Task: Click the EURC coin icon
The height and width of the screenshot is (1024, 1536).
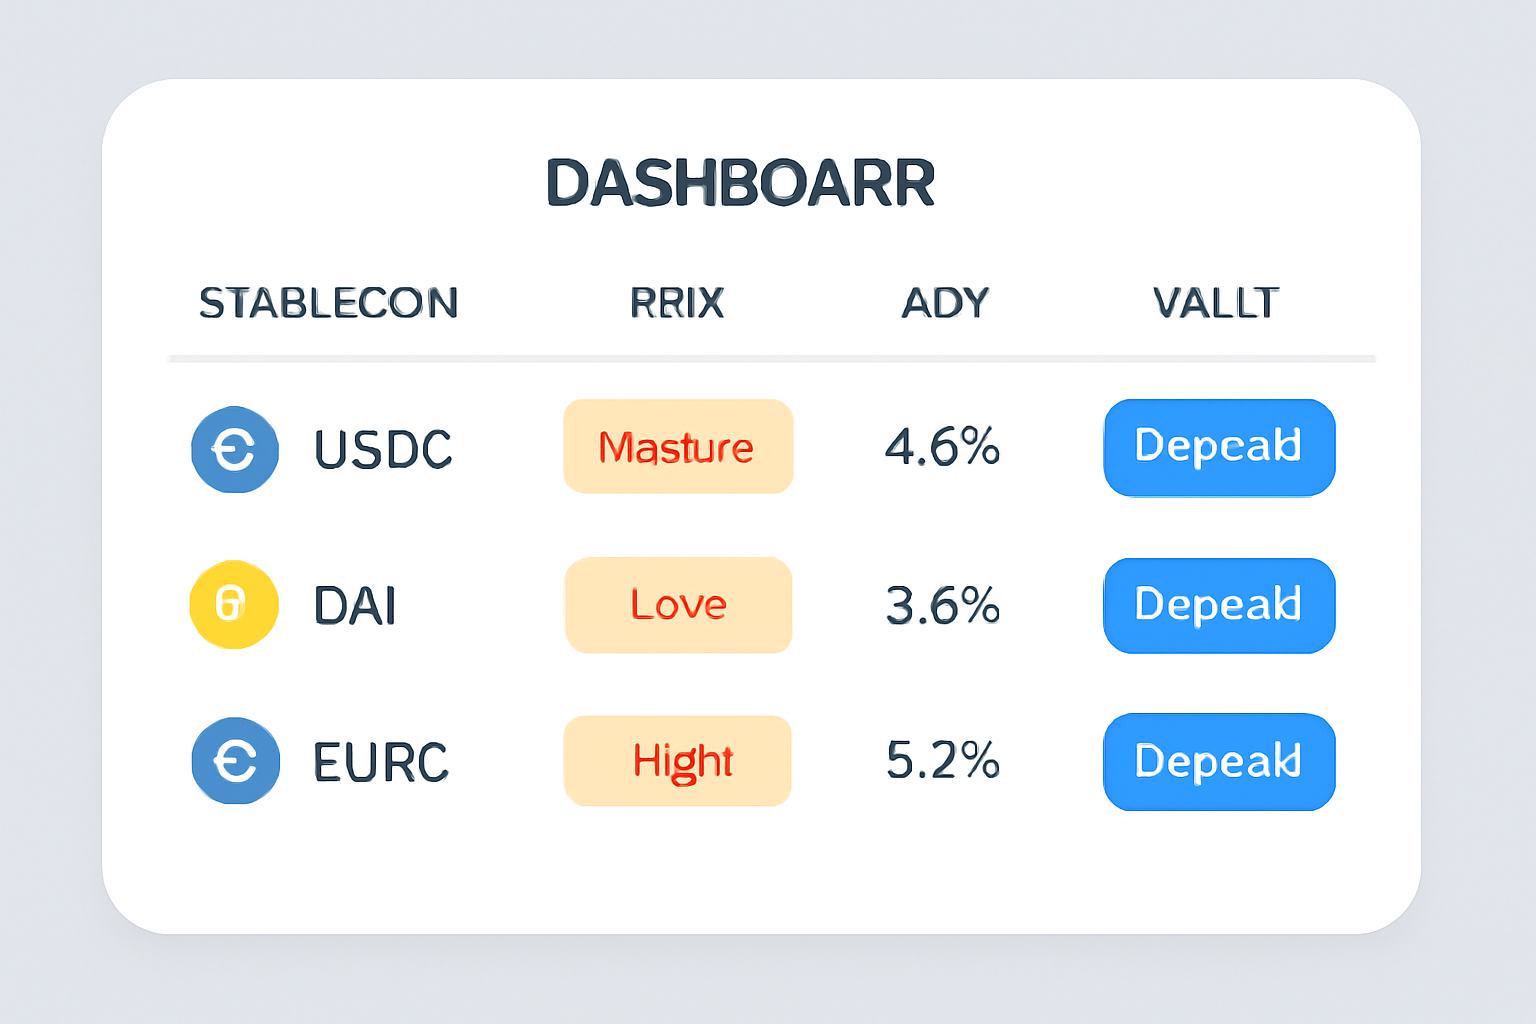Action: coord(235,761)
